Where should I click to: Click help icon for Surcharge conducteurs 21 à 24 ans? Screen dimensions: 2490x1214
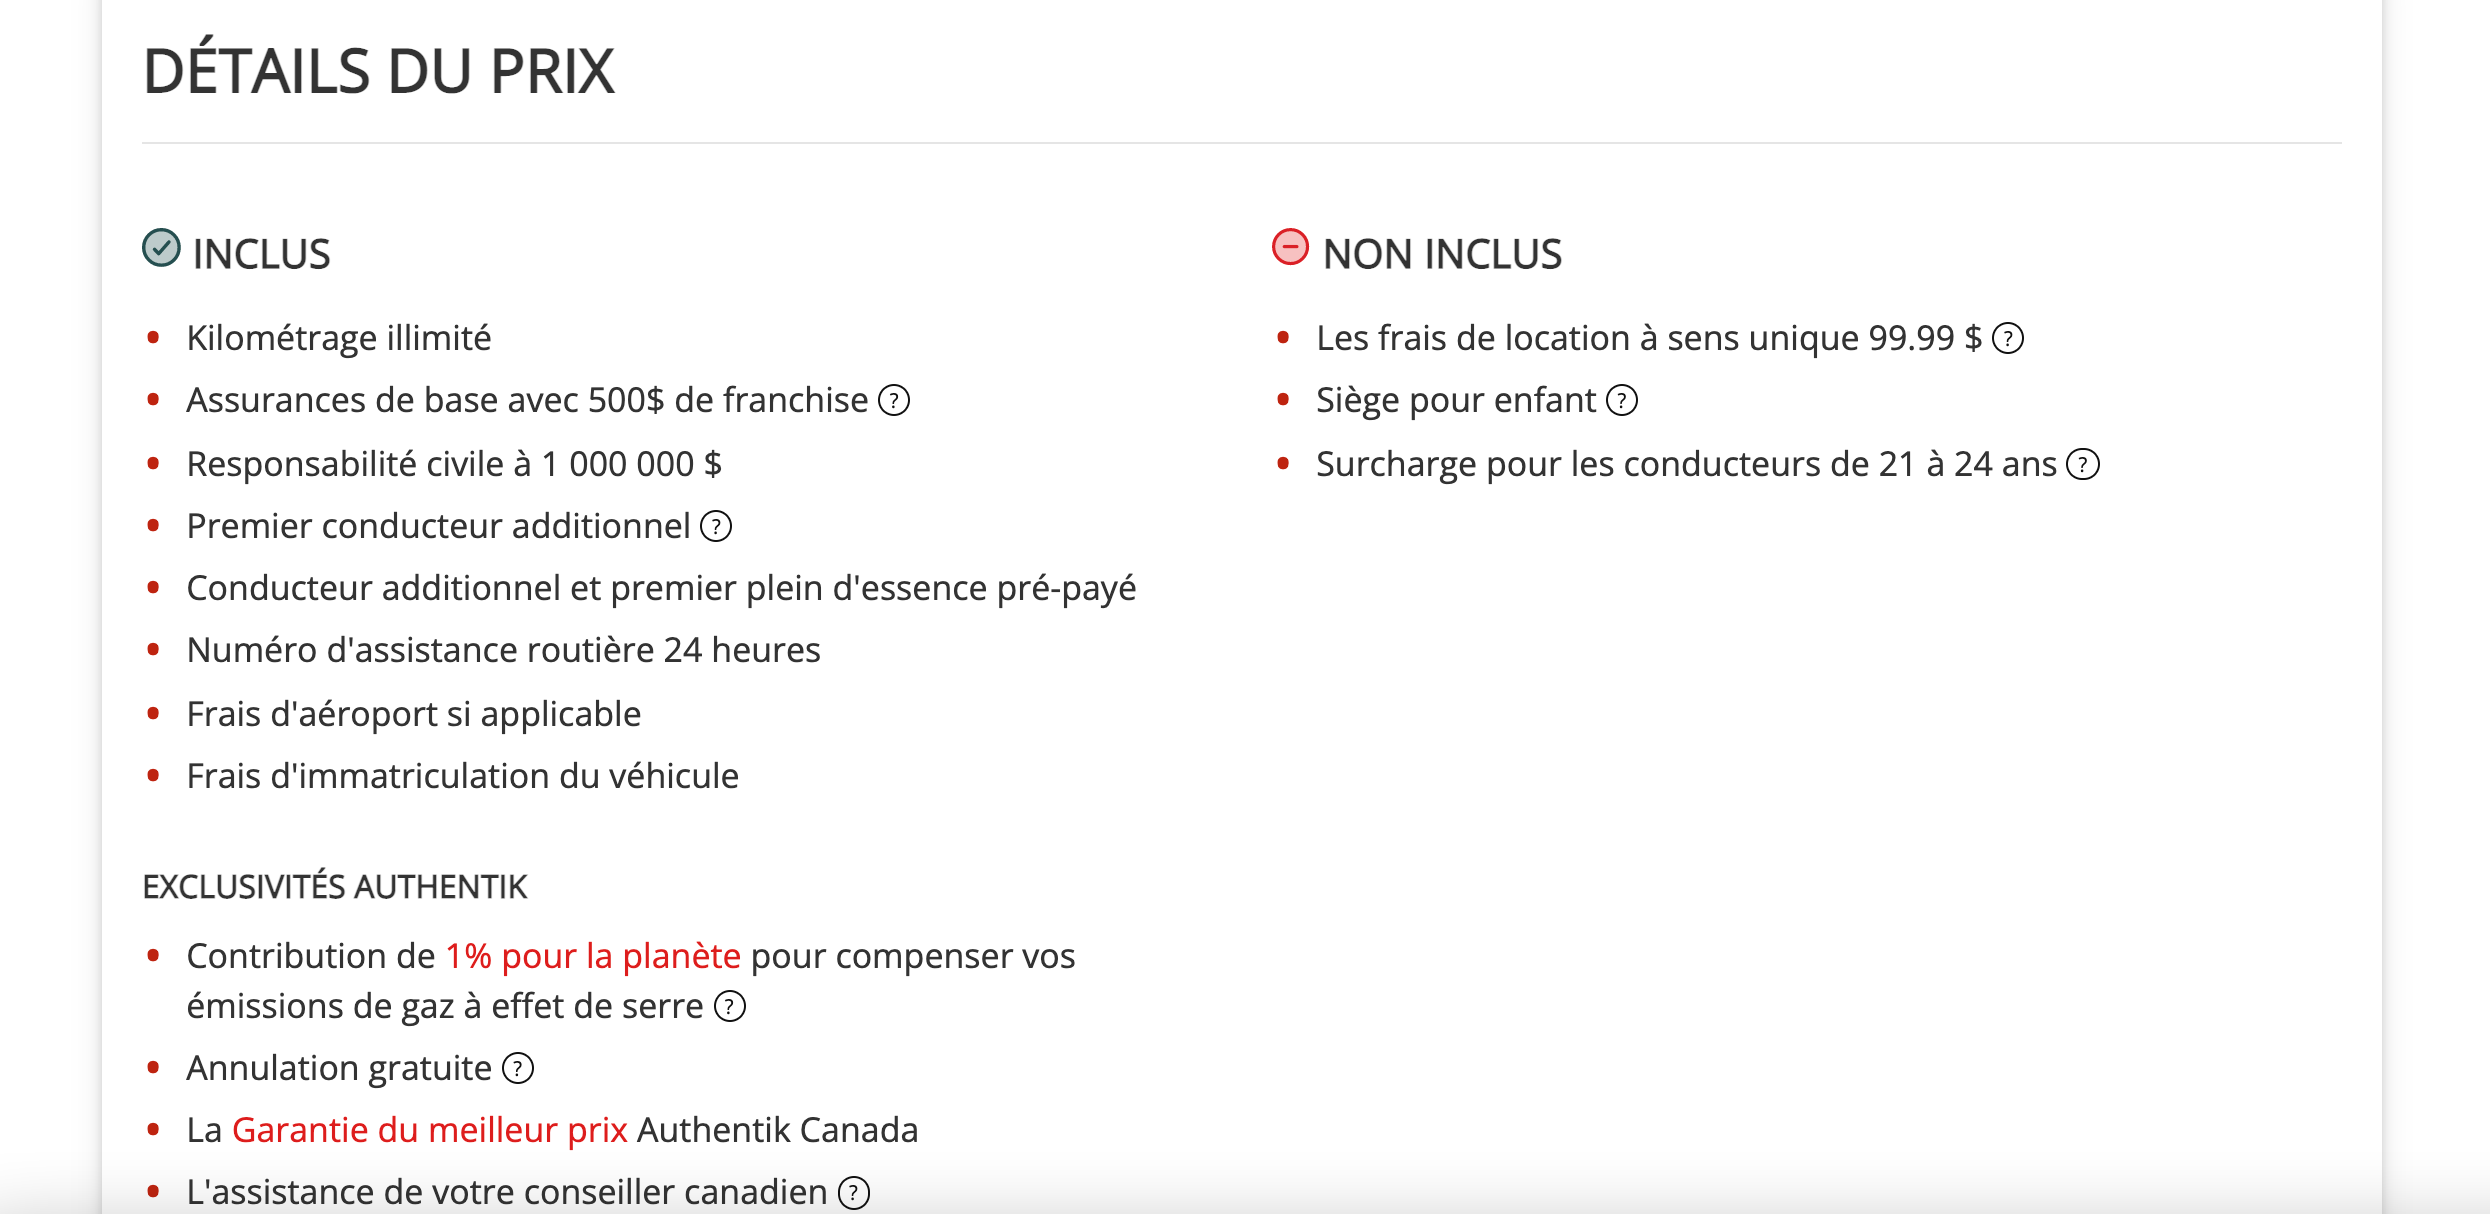coord(2083,465)
